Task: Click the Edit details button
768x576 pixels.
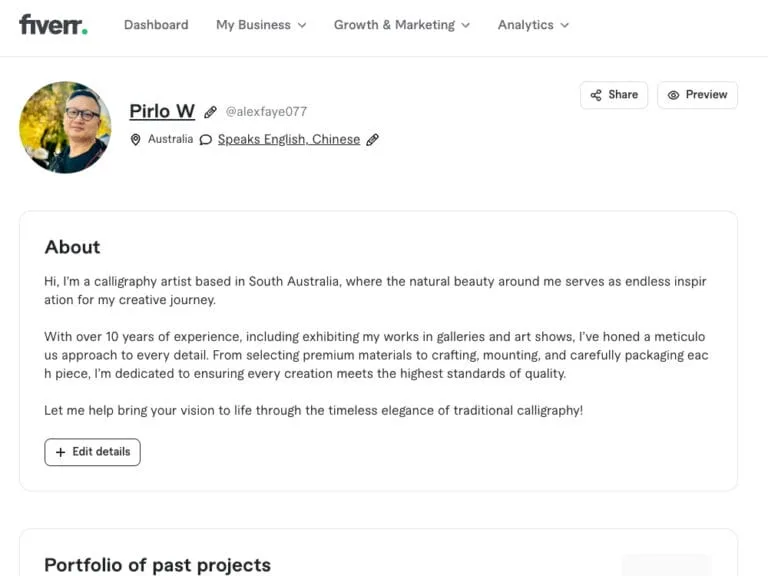Action: tap(92, 452)
